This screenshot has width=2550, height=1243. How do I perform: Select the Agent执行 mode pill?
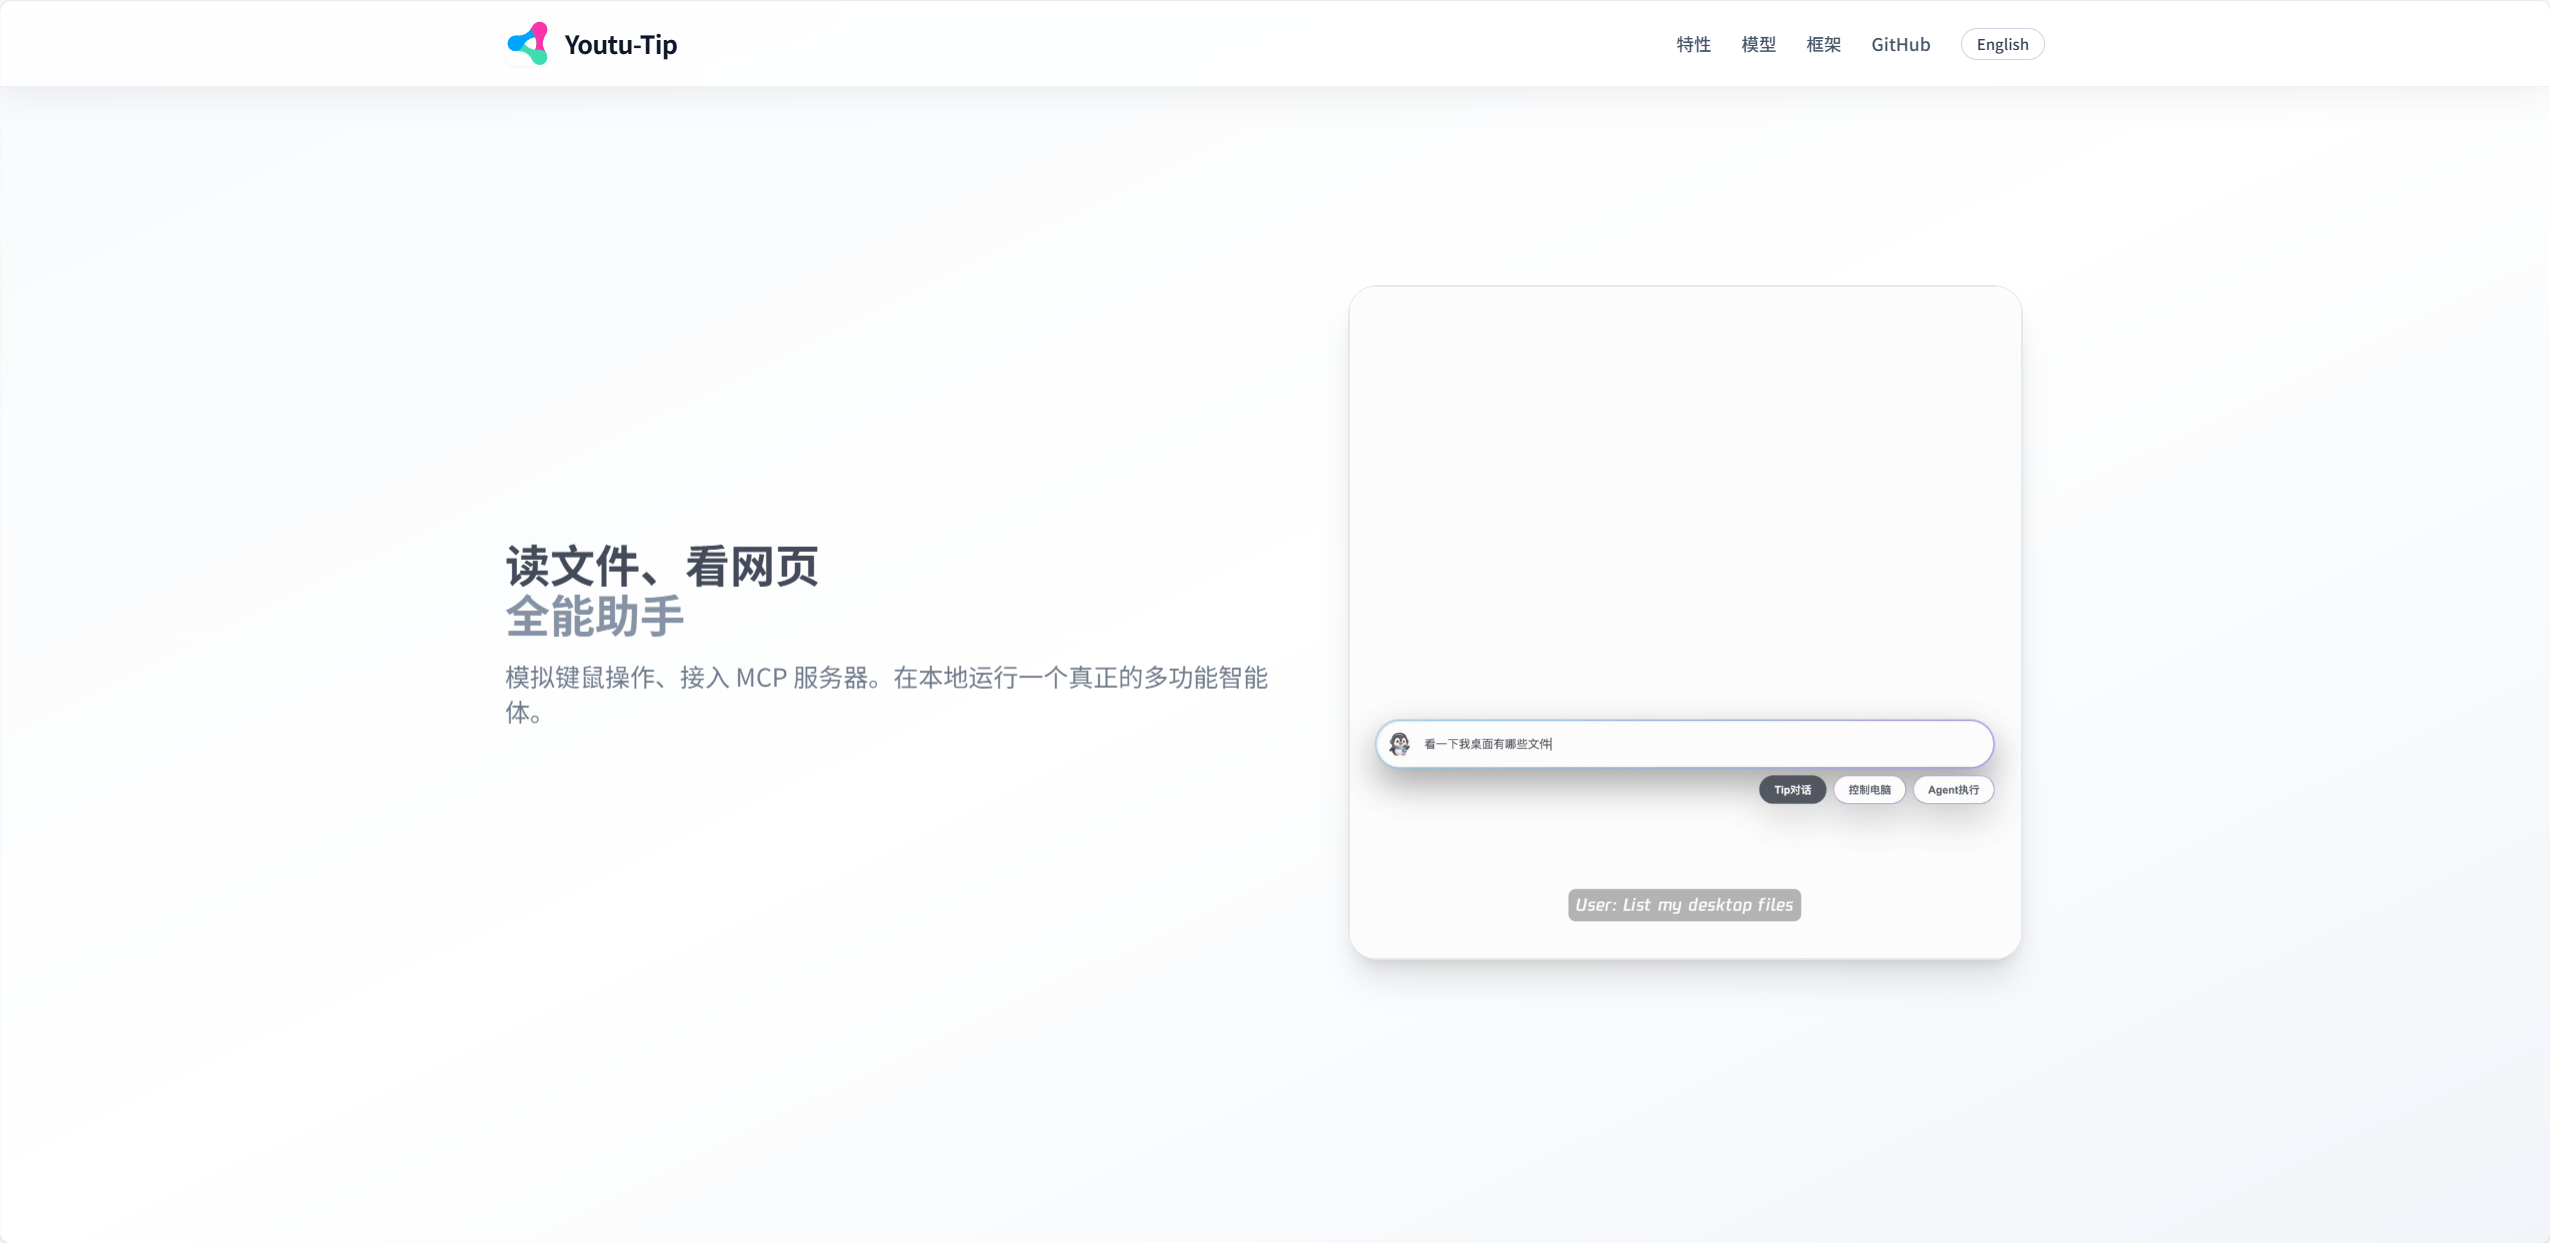(x=1953, y=790)
